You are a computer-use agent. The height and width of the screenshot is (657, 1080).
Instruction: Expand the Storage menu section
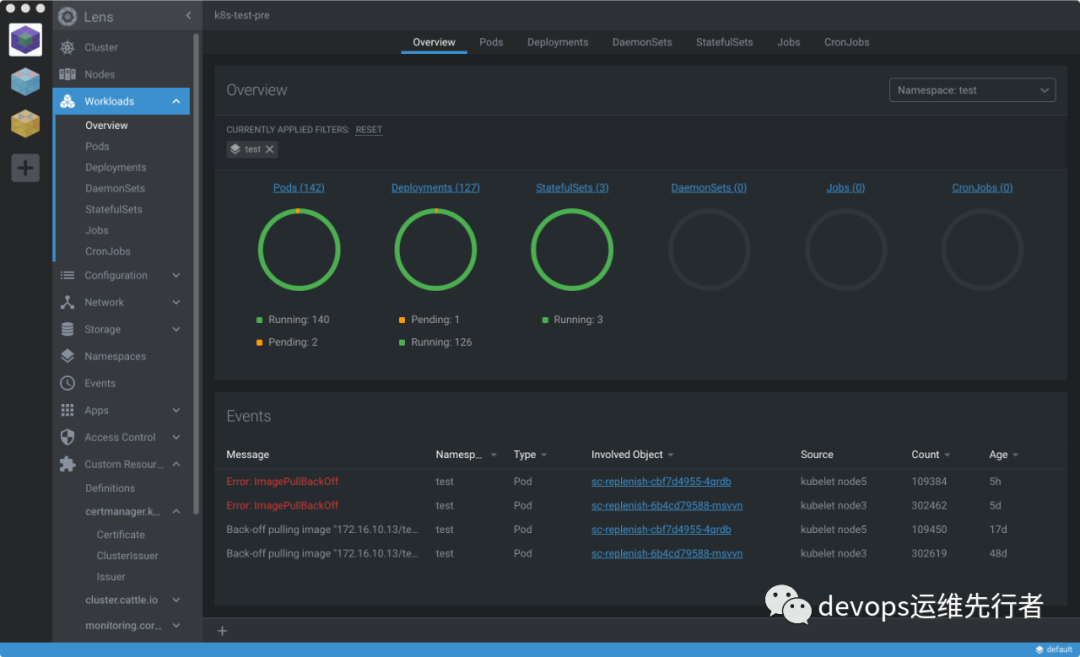point(176,329)
